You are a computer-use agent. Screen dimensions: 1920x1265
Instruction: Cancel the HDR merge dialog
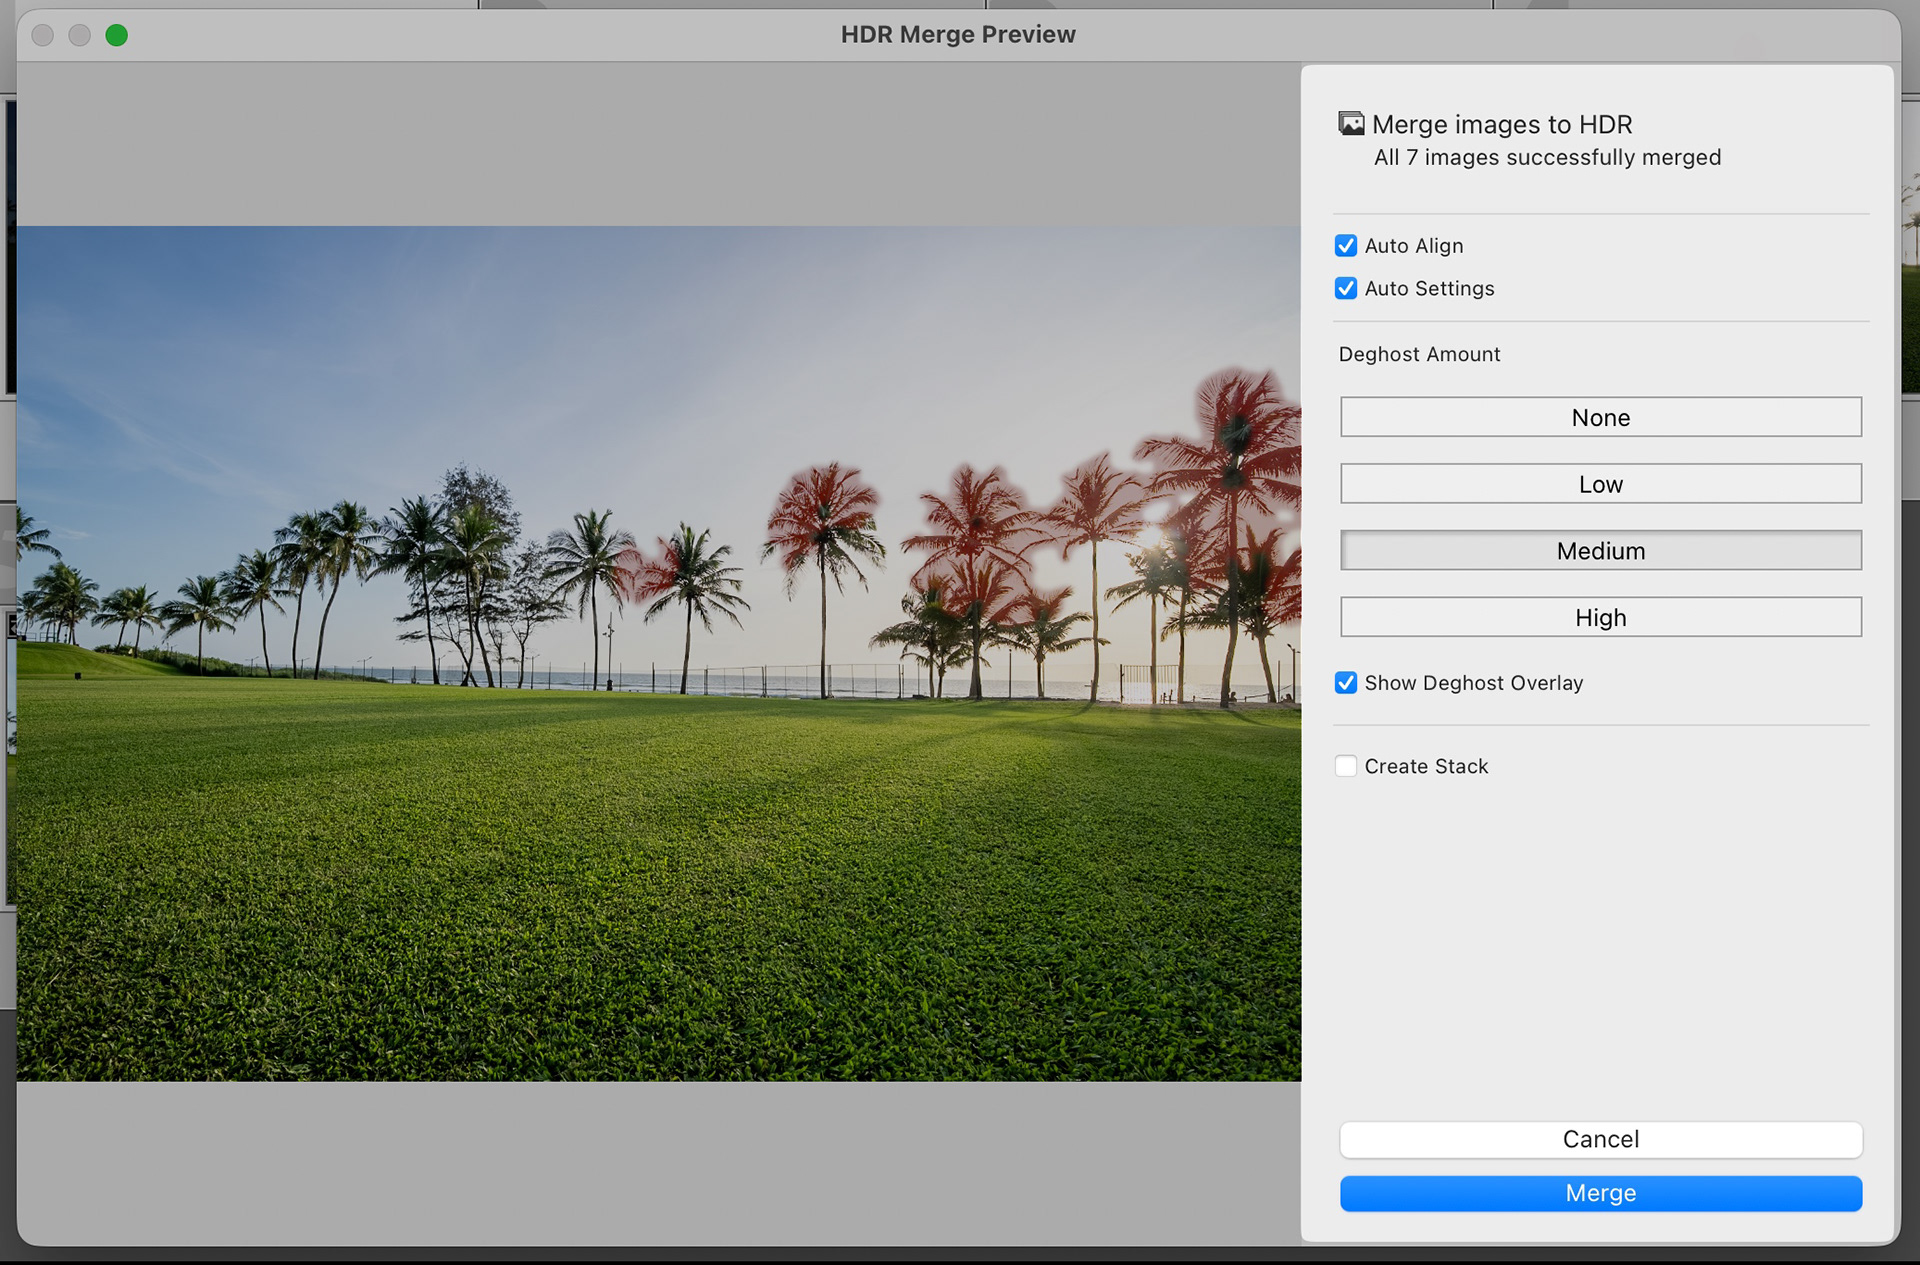pyautogui.click(x=1600, y=1139)
